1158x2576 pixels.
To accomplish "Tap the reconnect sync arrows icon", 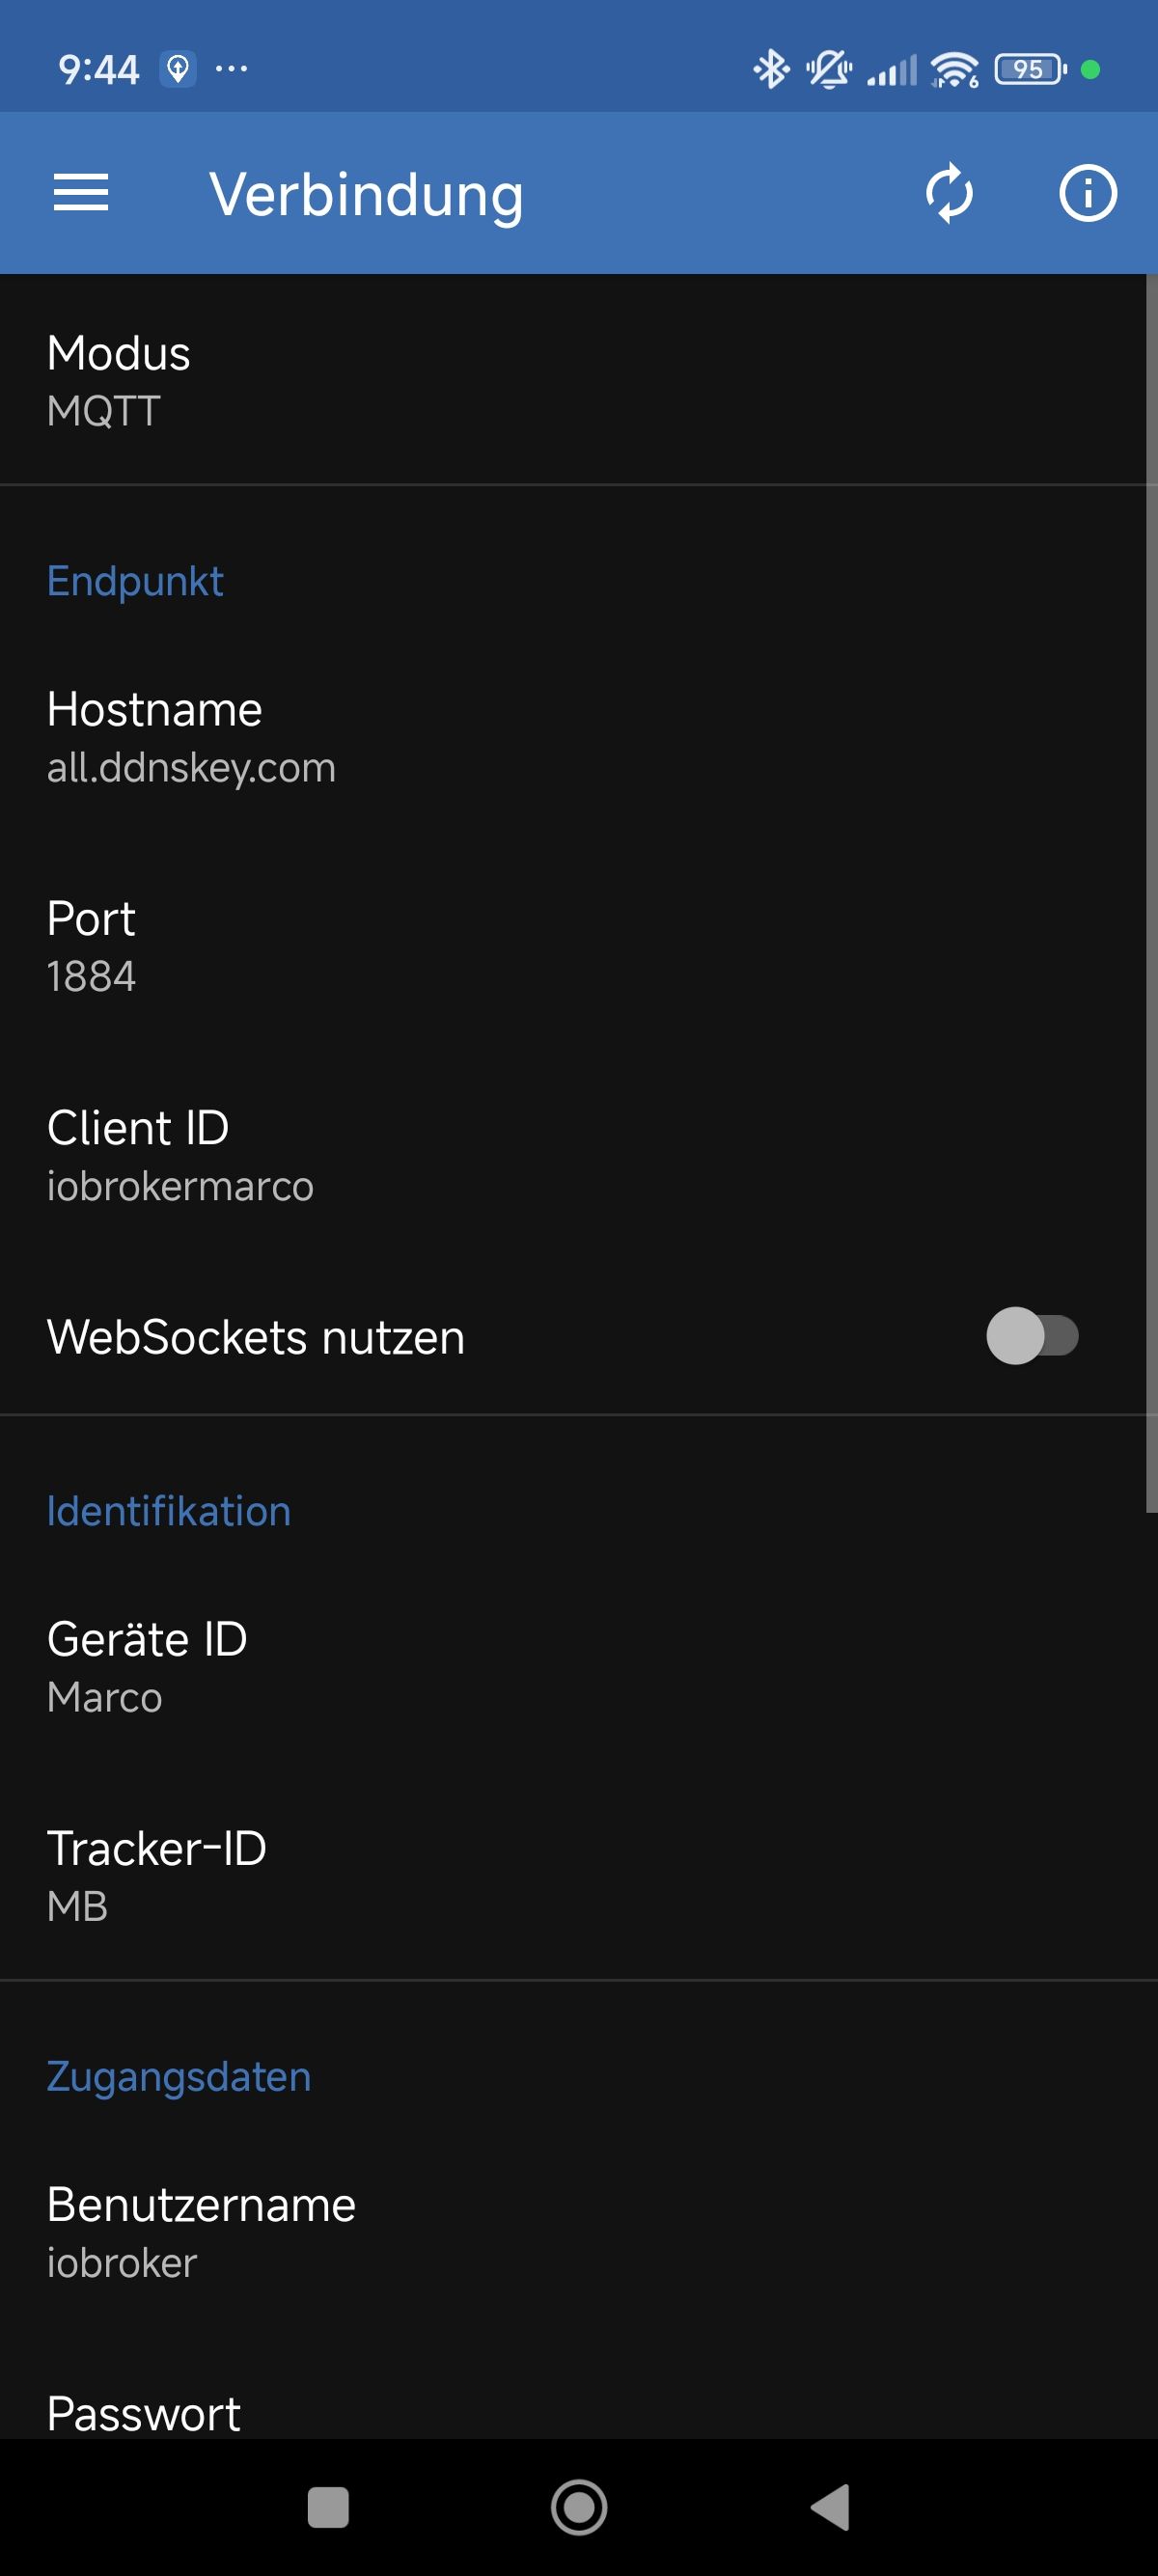I will 949,192.
